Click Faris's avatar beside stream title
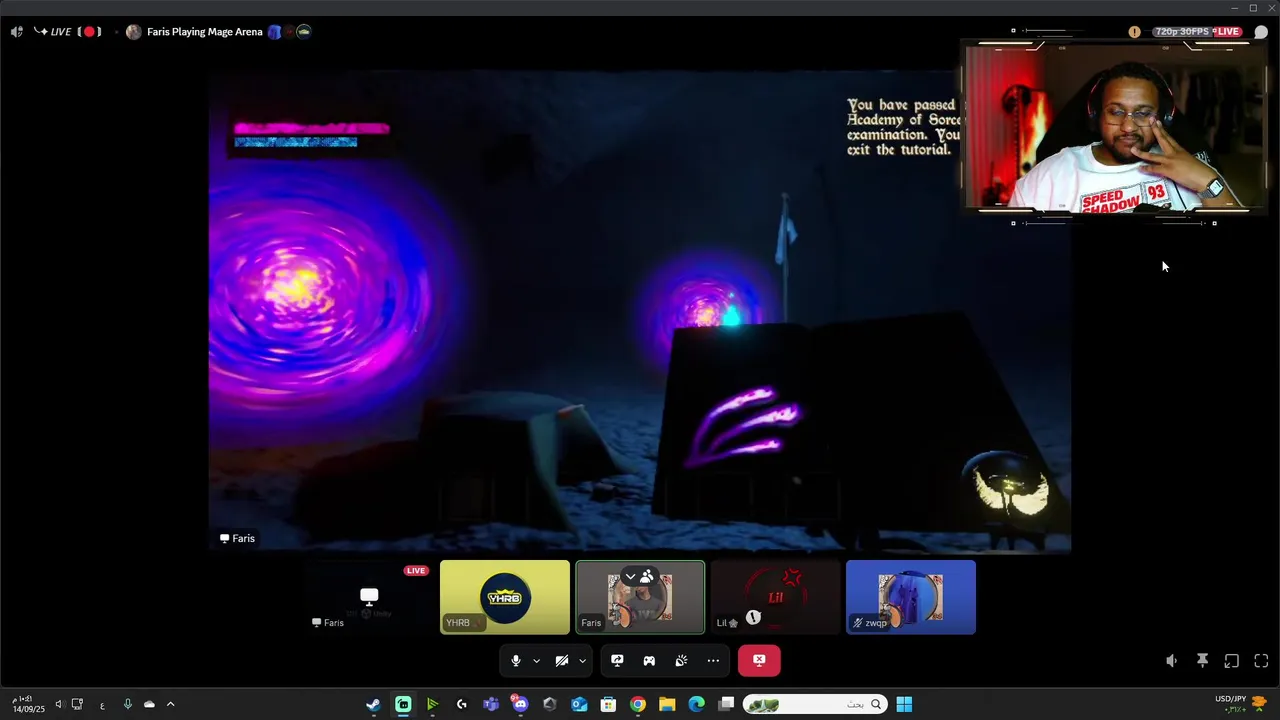The height and width of the screenshot is (720, 1280). (x=134, y=32)
